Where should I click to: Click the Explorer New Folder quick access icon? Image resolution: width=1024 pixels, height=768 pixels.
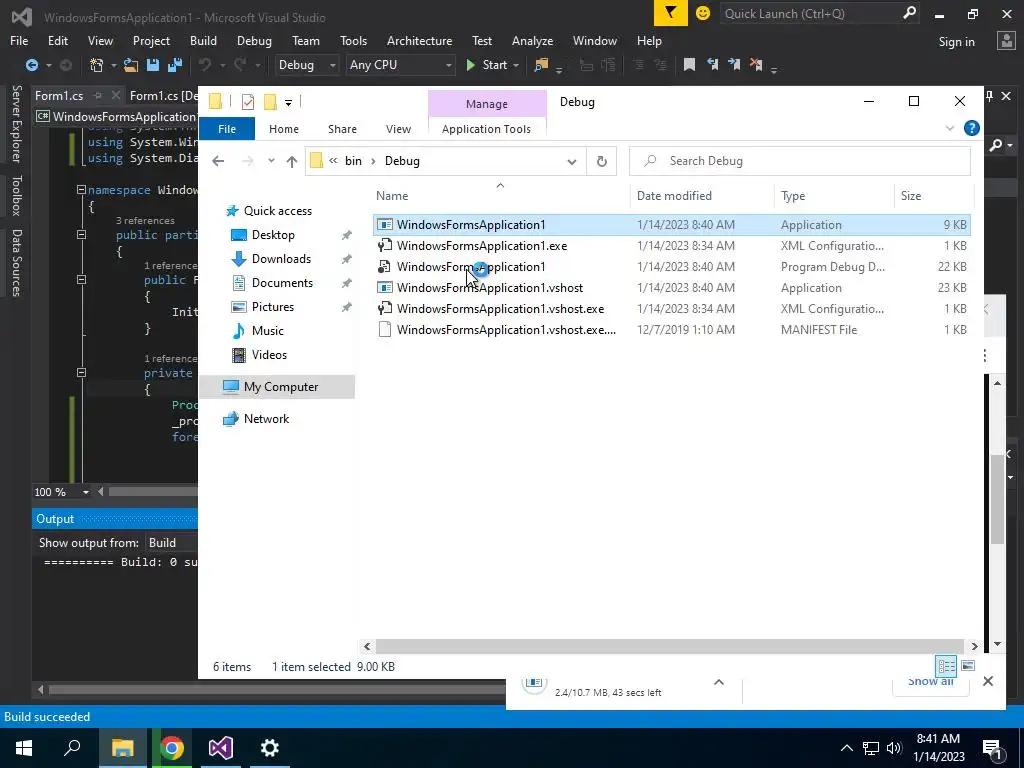[x=270, y=102]
